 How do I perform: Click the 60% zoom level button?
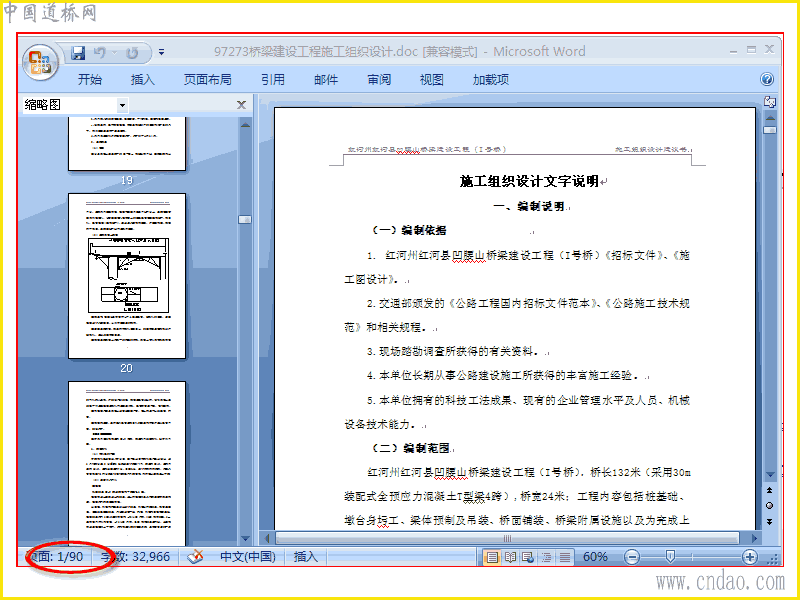click(x=595, y=557)
